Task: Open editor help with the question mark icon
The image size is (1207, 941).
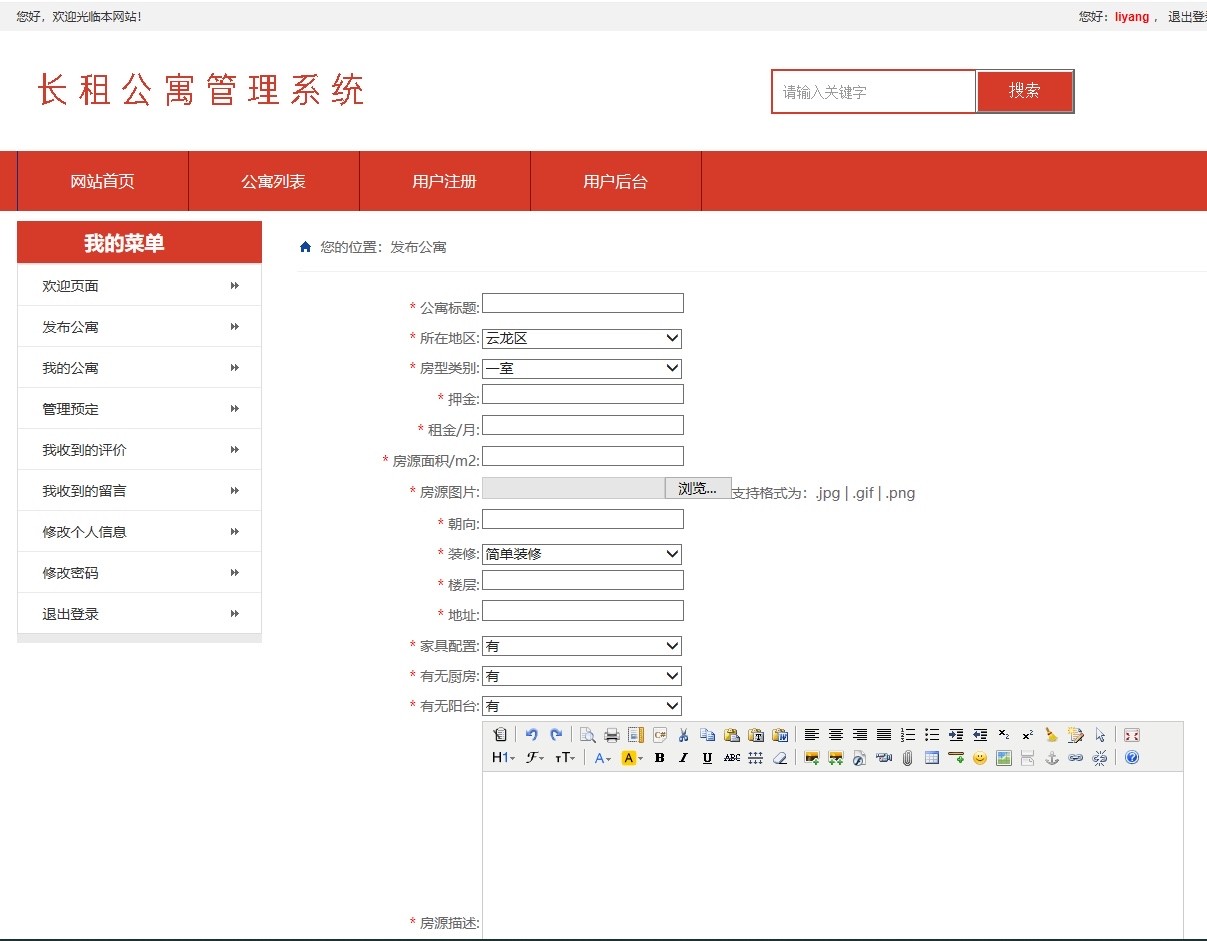Action: [x=1132, y=758]
